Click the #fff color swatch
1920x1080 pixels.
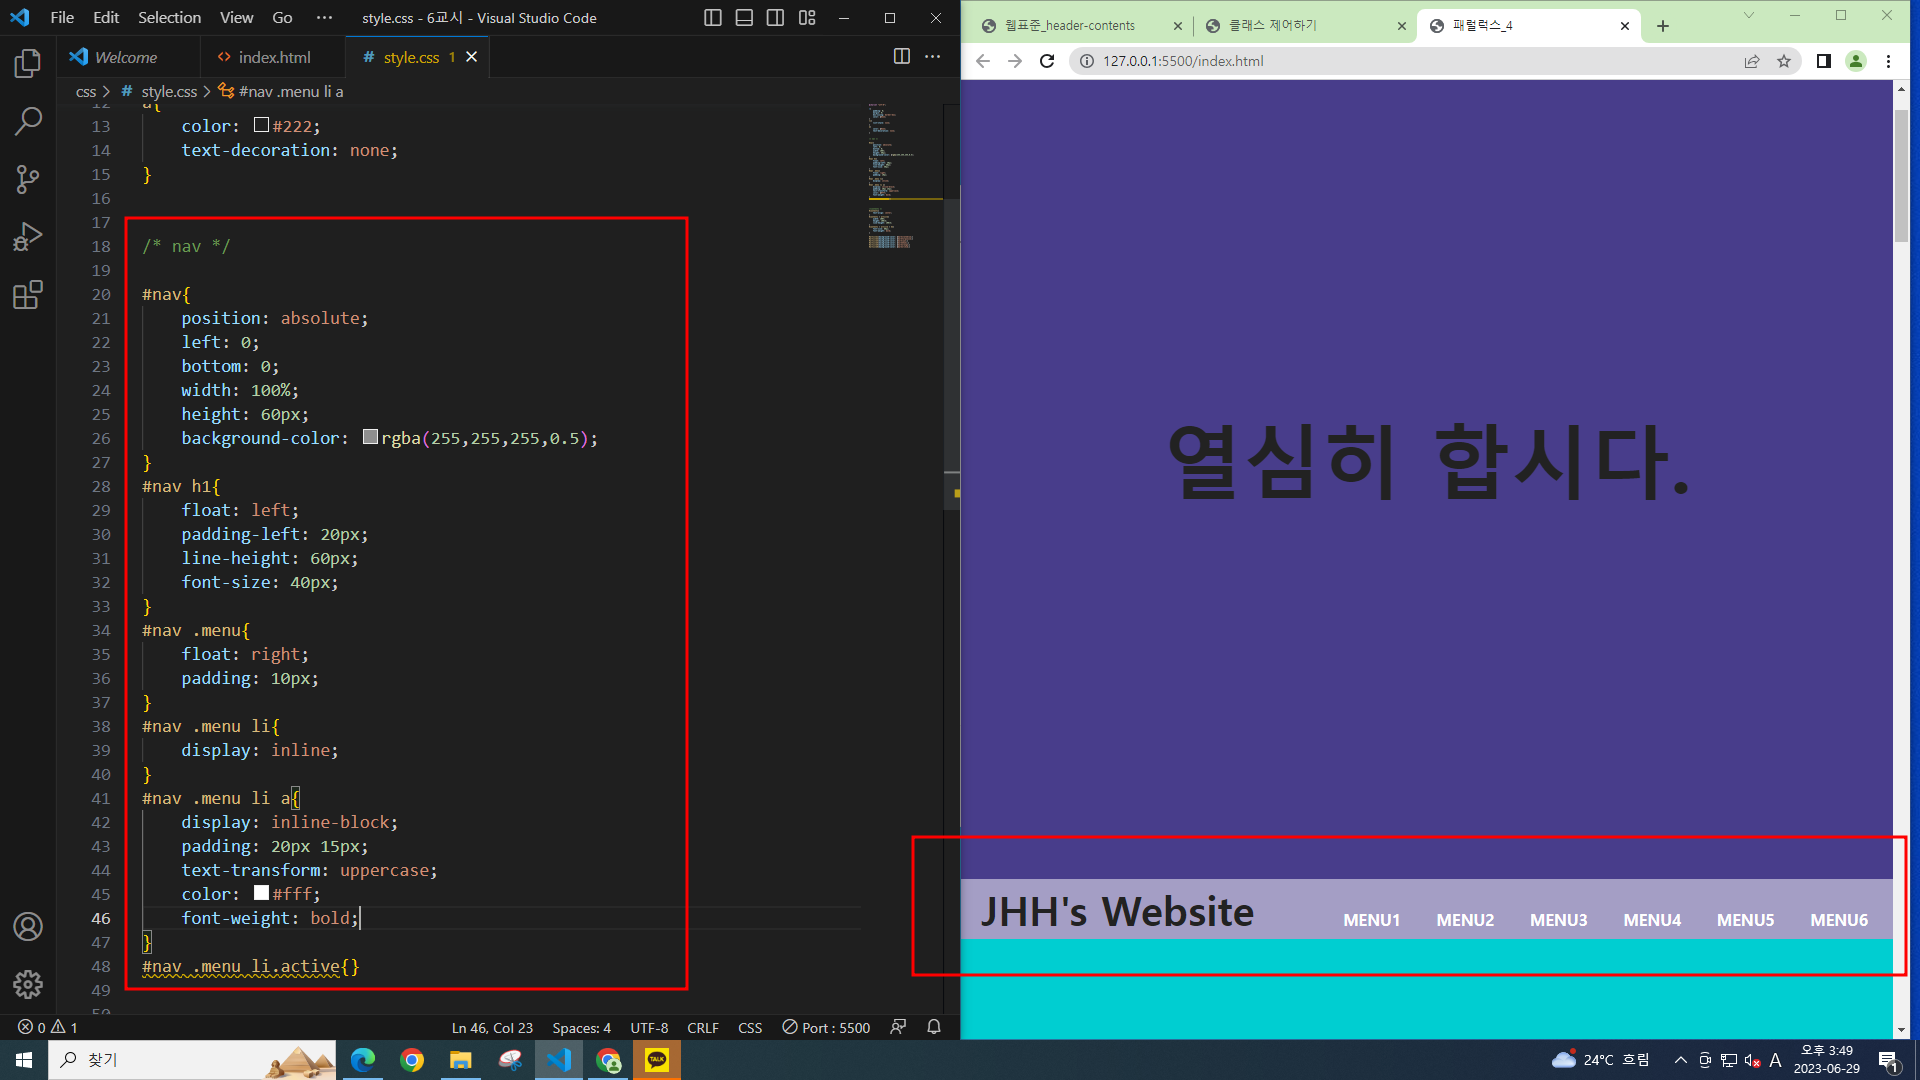(262, 893)
